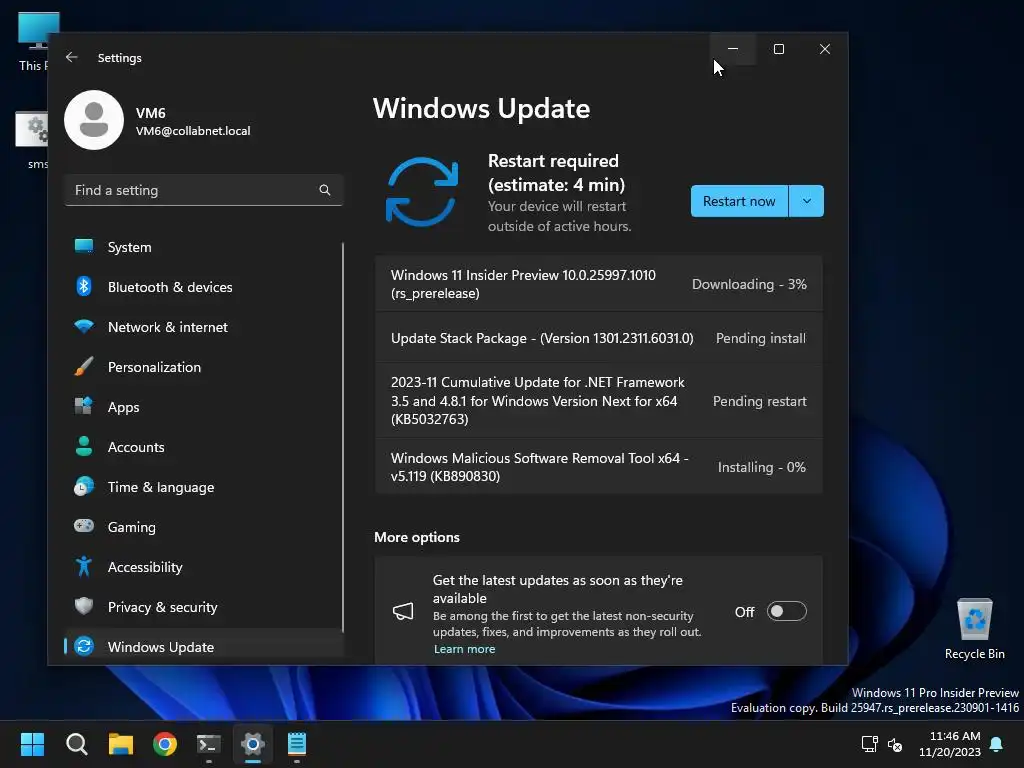Viewport: 1024px width, 768px height.
Task: Click the taskbar clock and date
Action: coord(950,744)
